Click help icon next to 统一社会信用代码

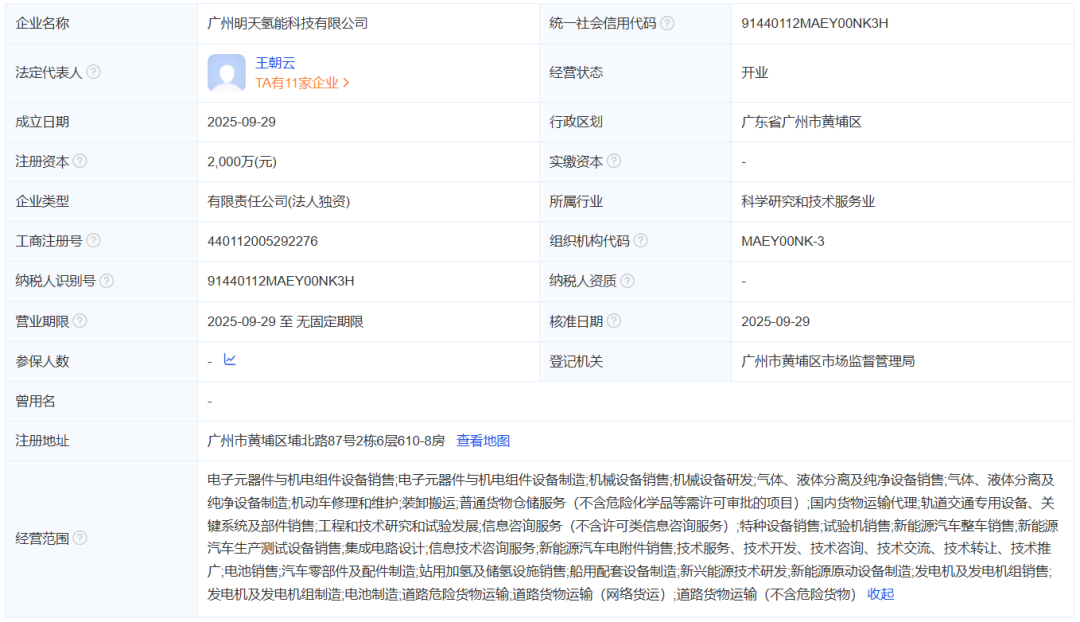[x=667, y=23]
